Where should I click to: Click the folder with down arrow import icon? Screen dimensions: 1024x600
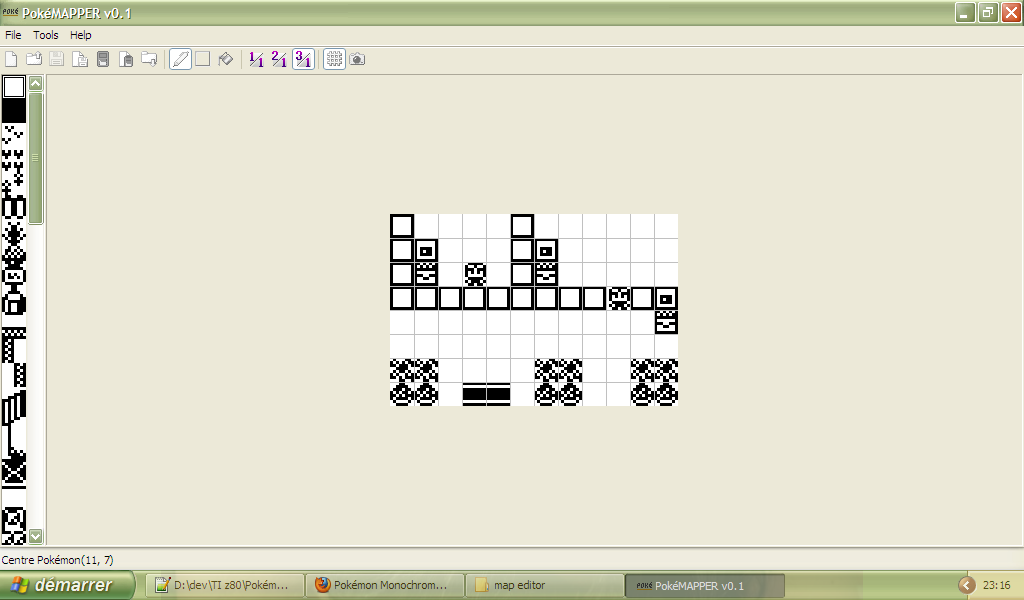[x=149, y=59]
